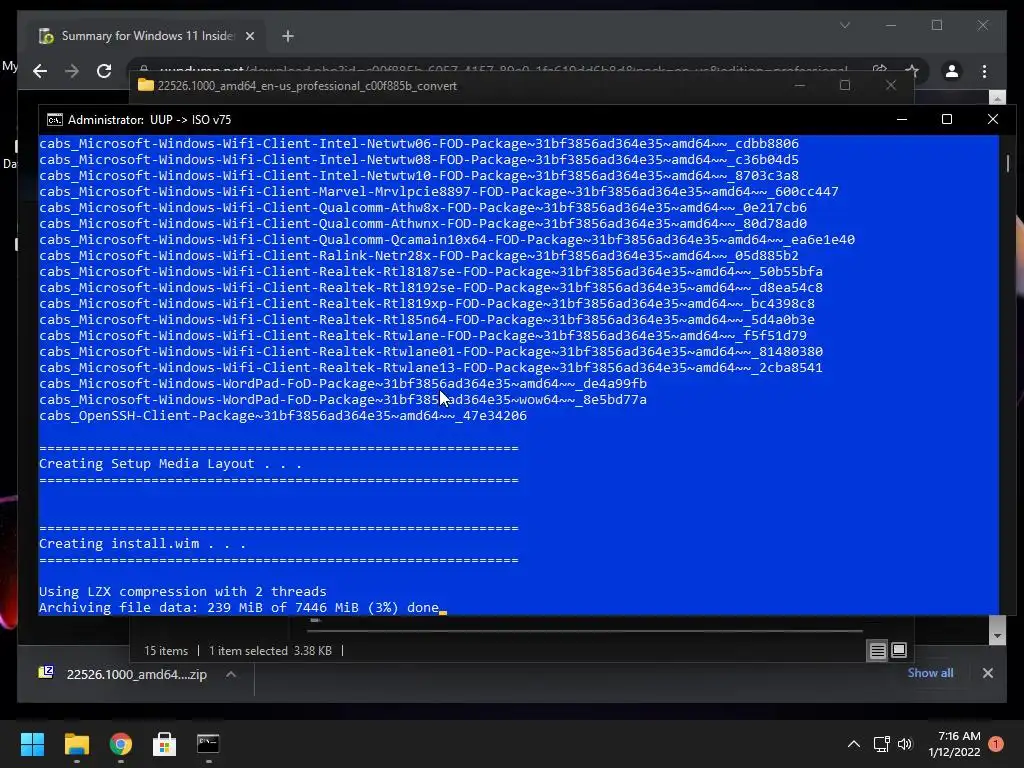This screenshot has width=1024, height=768.
Task: Close the Chrome downloads bar
Action: 987,673
